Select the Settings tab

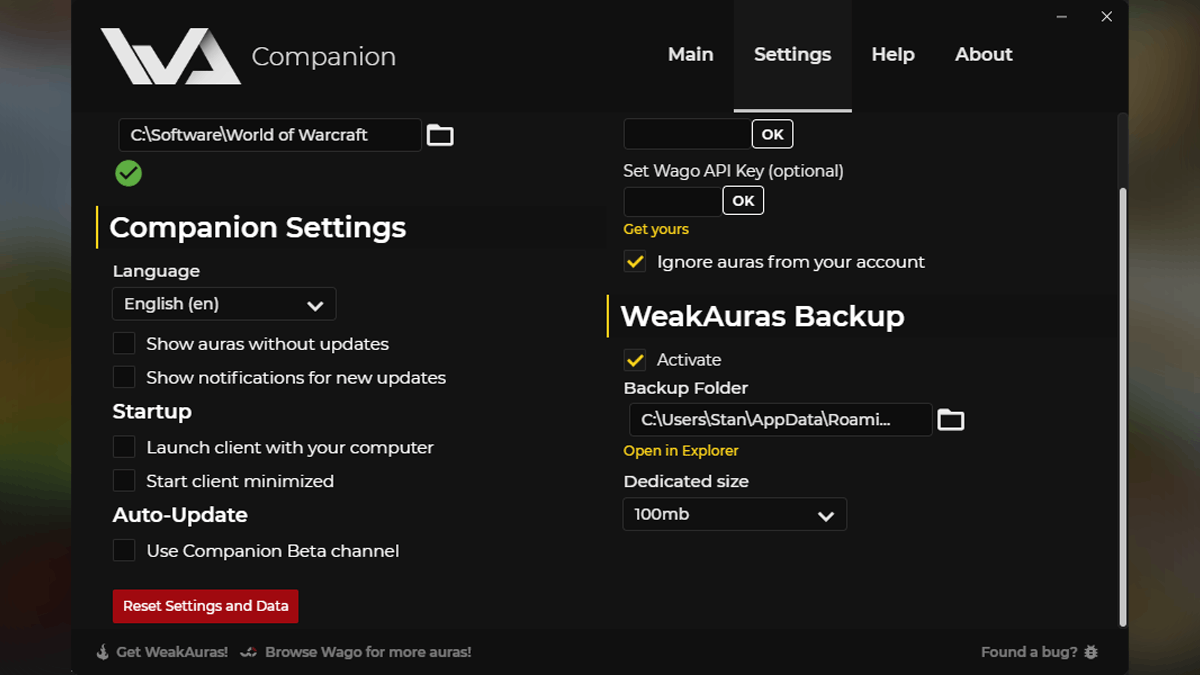(793, 55)
